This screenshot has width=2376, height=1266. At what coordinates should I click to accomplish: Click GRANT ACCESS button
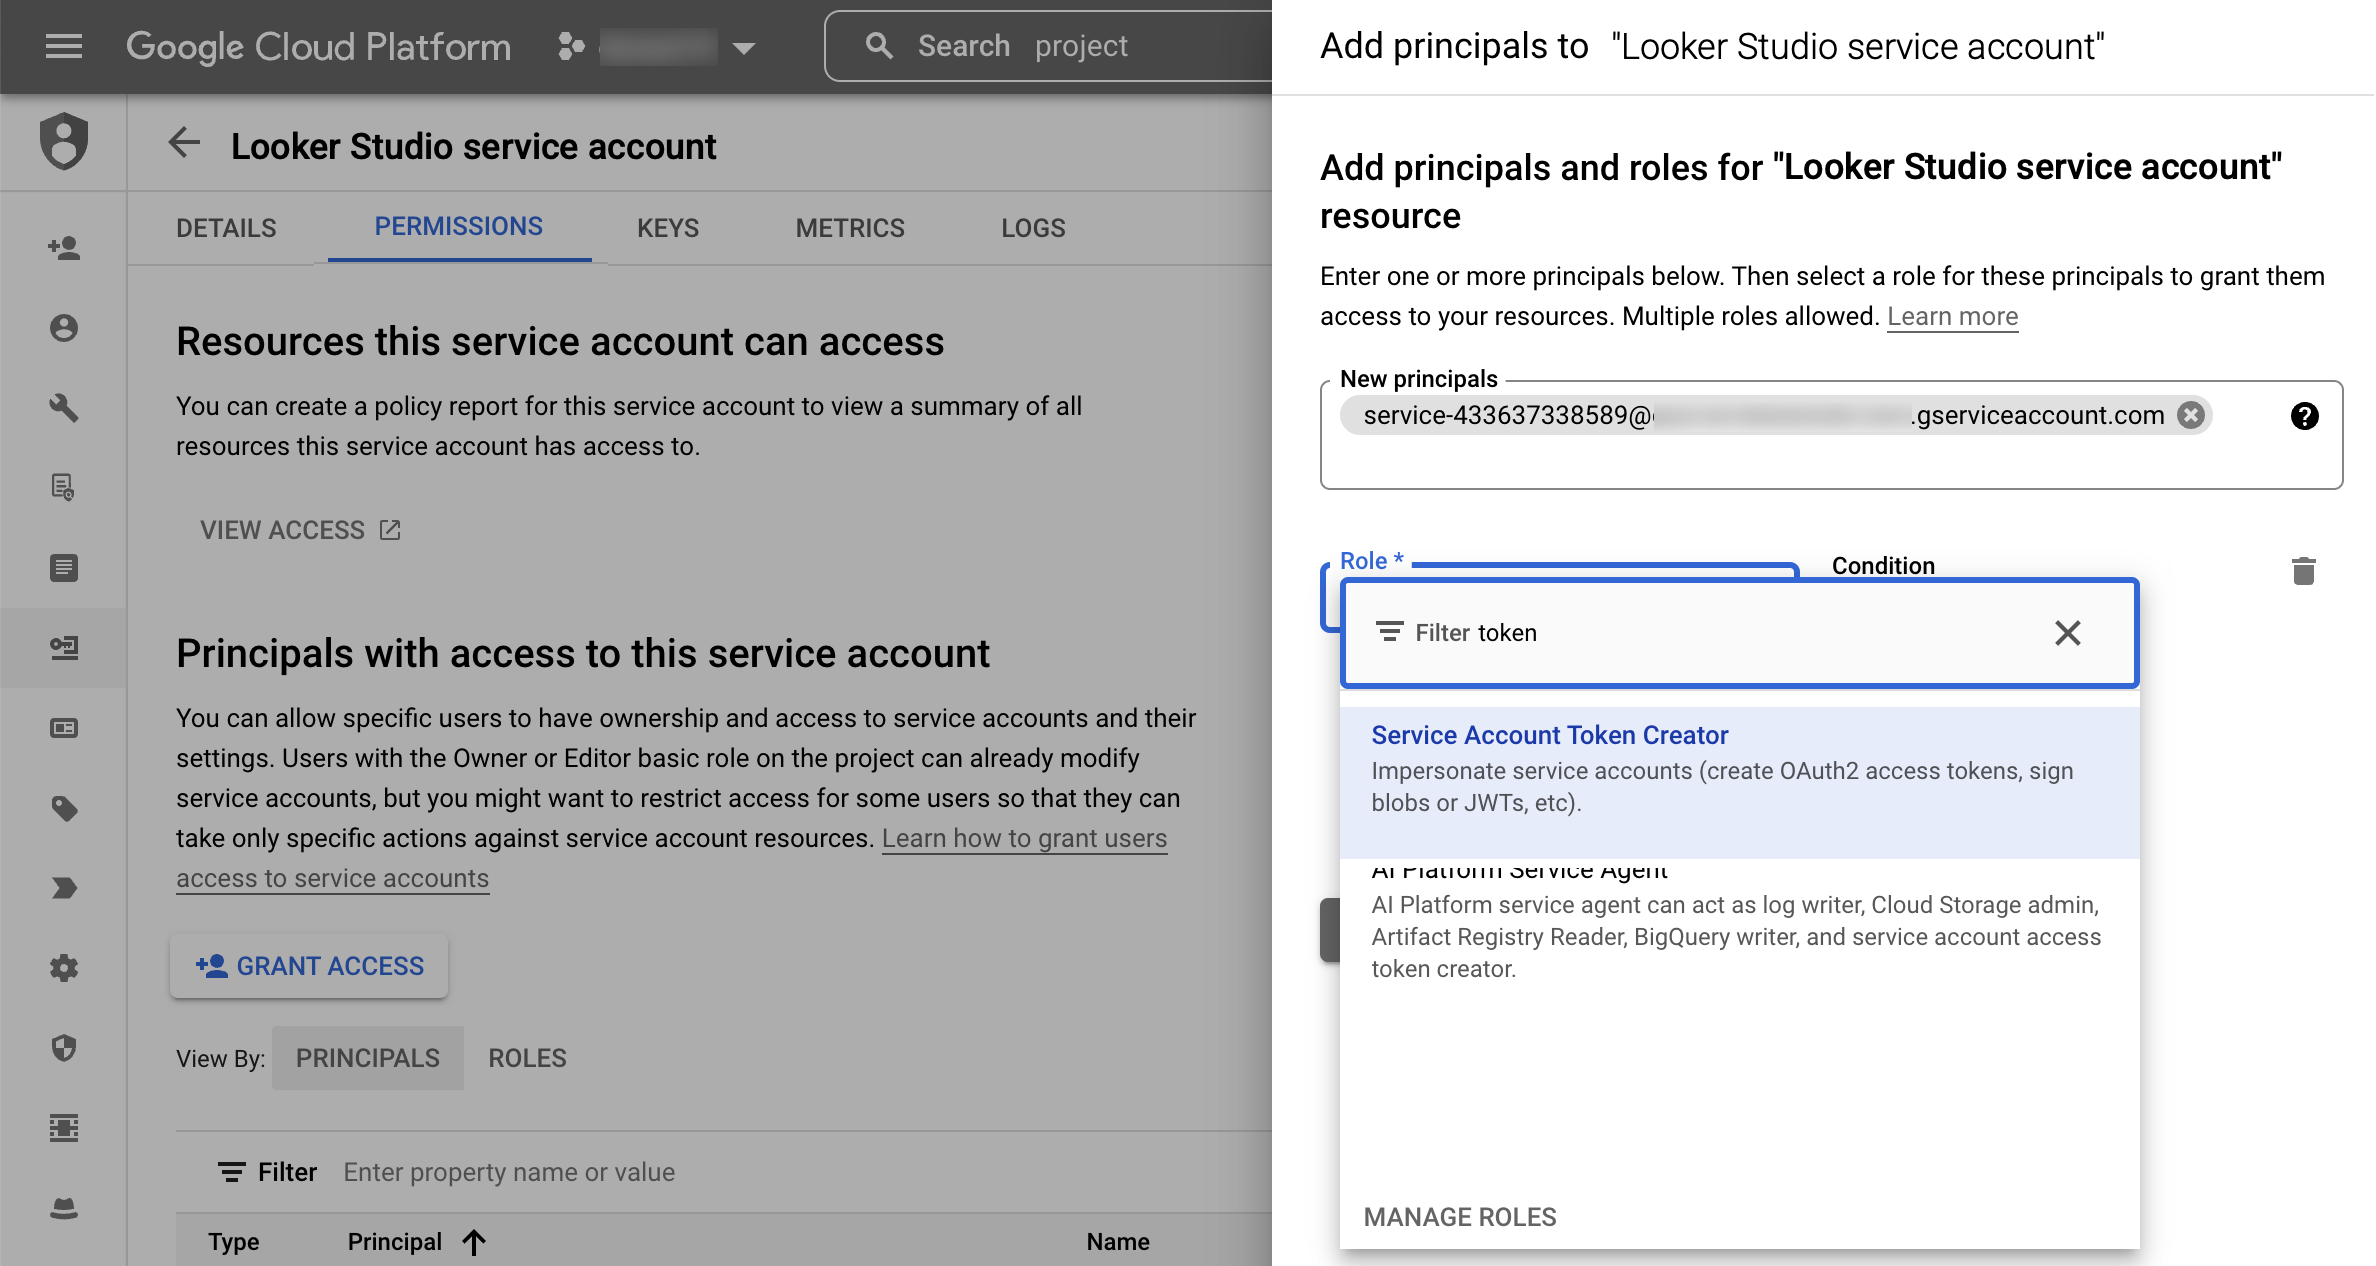point(311,964)
